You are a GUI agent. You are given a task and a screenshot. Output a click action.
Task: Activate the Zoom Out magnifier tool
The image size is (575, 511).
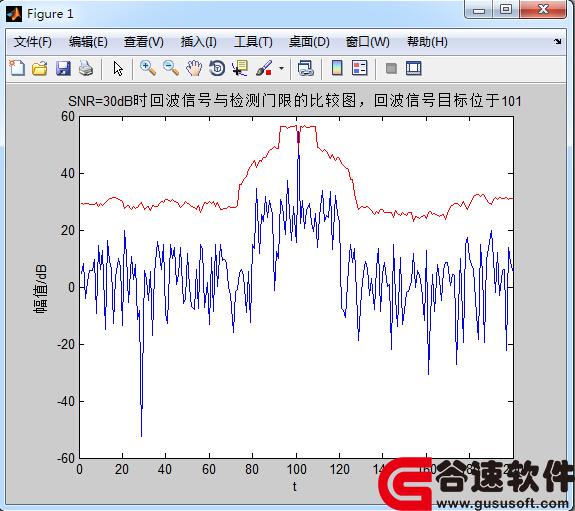(x=171, y=68)
